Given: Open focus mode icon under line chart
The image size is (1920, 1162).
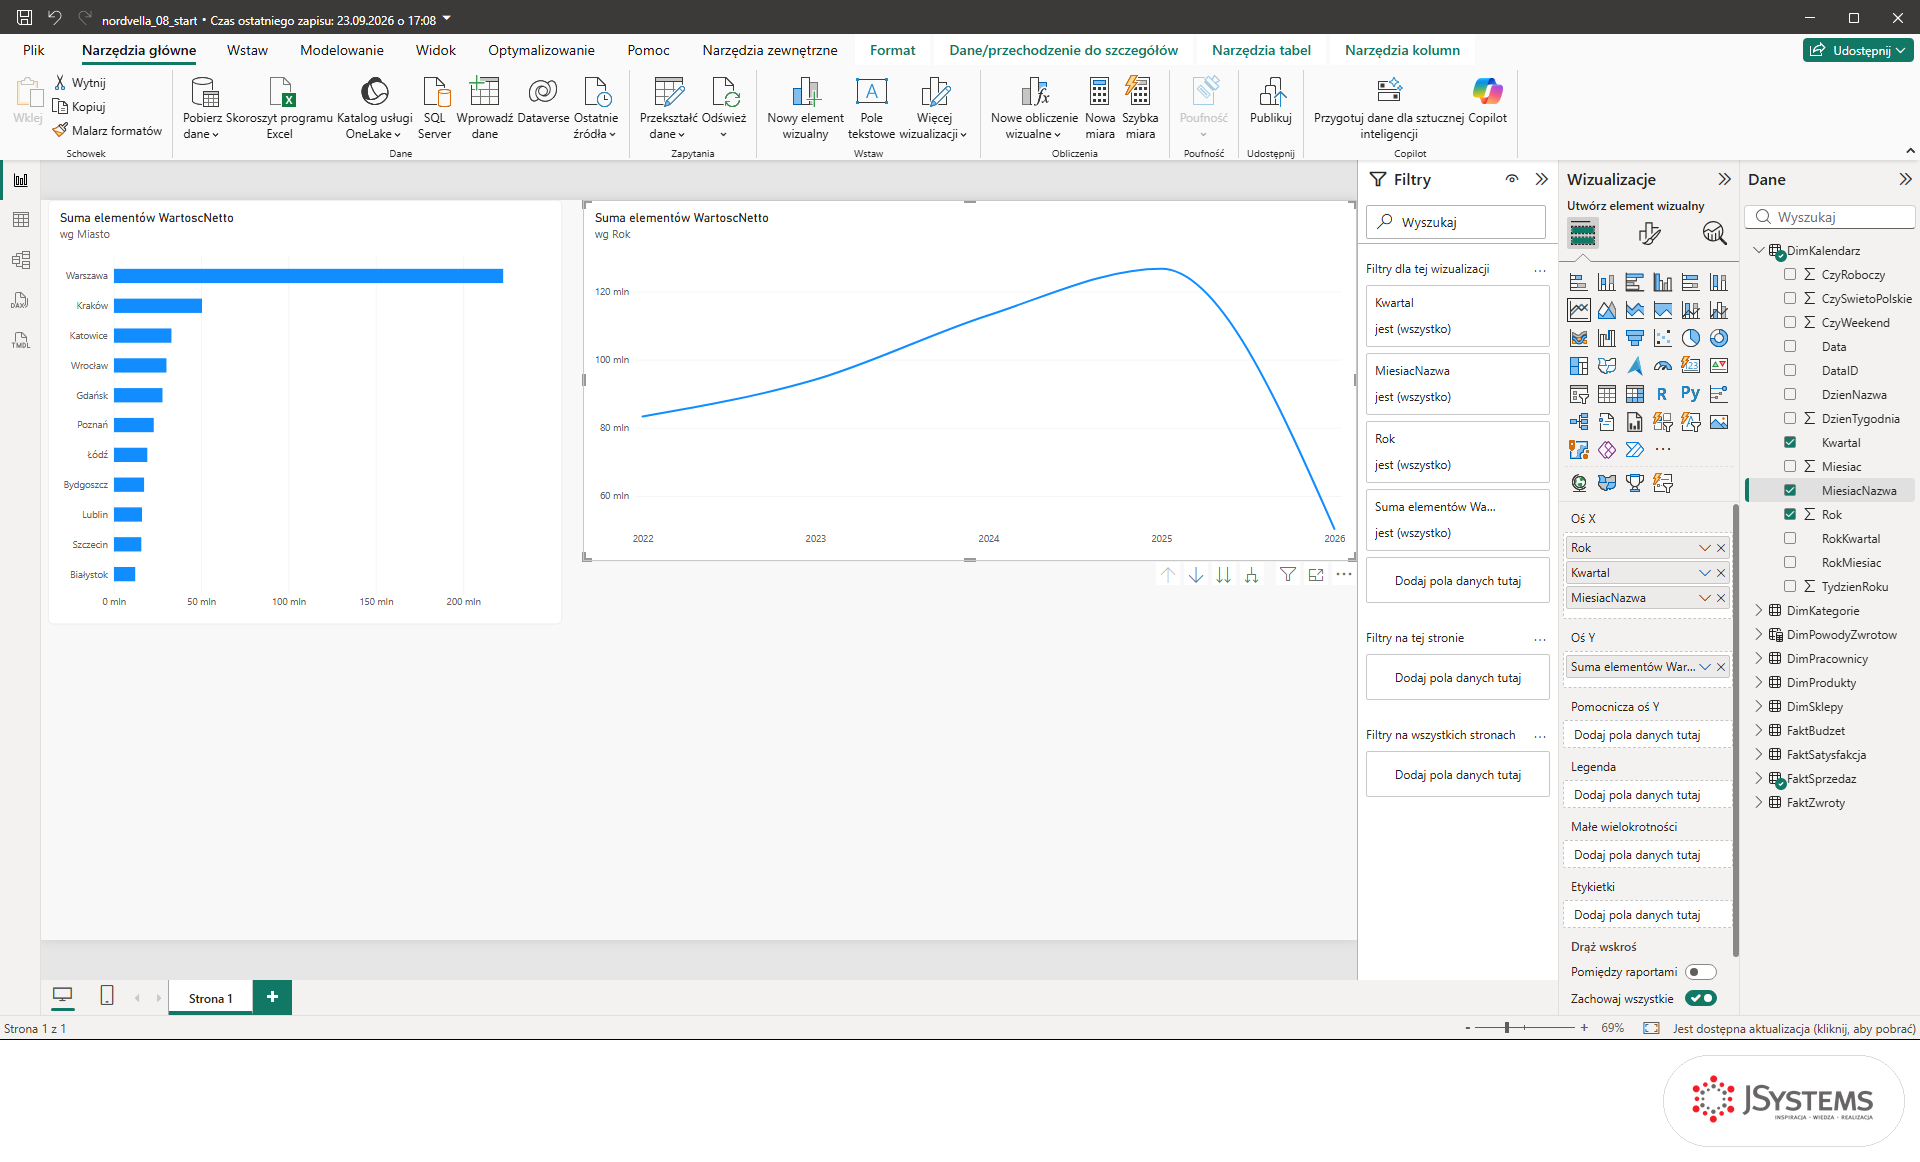Looking at the screenshot, I should pos(1316,575).
